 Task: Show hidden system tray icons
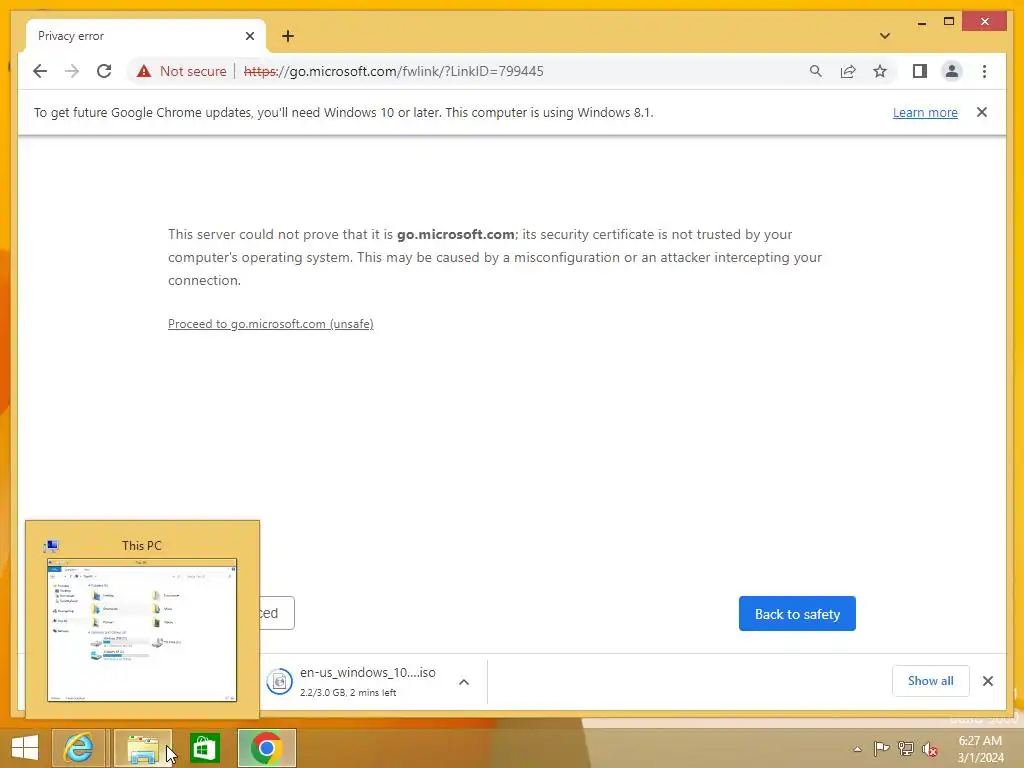pyautogui.click(x=857, y=749)
